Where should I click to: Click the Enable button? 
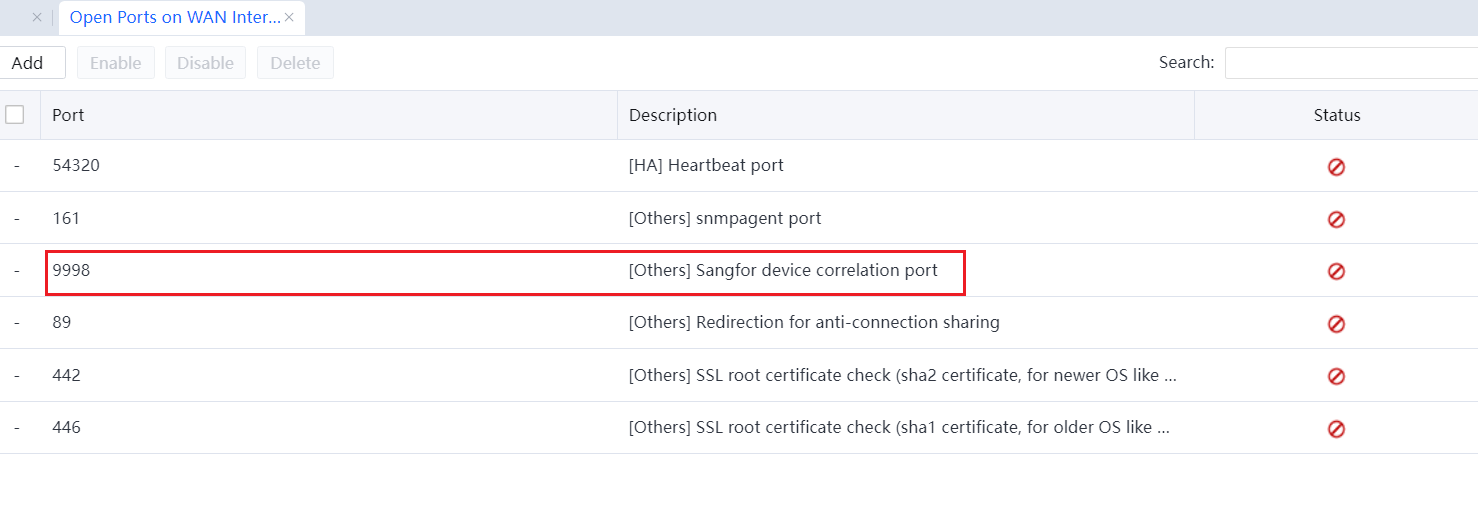point(116,63)
